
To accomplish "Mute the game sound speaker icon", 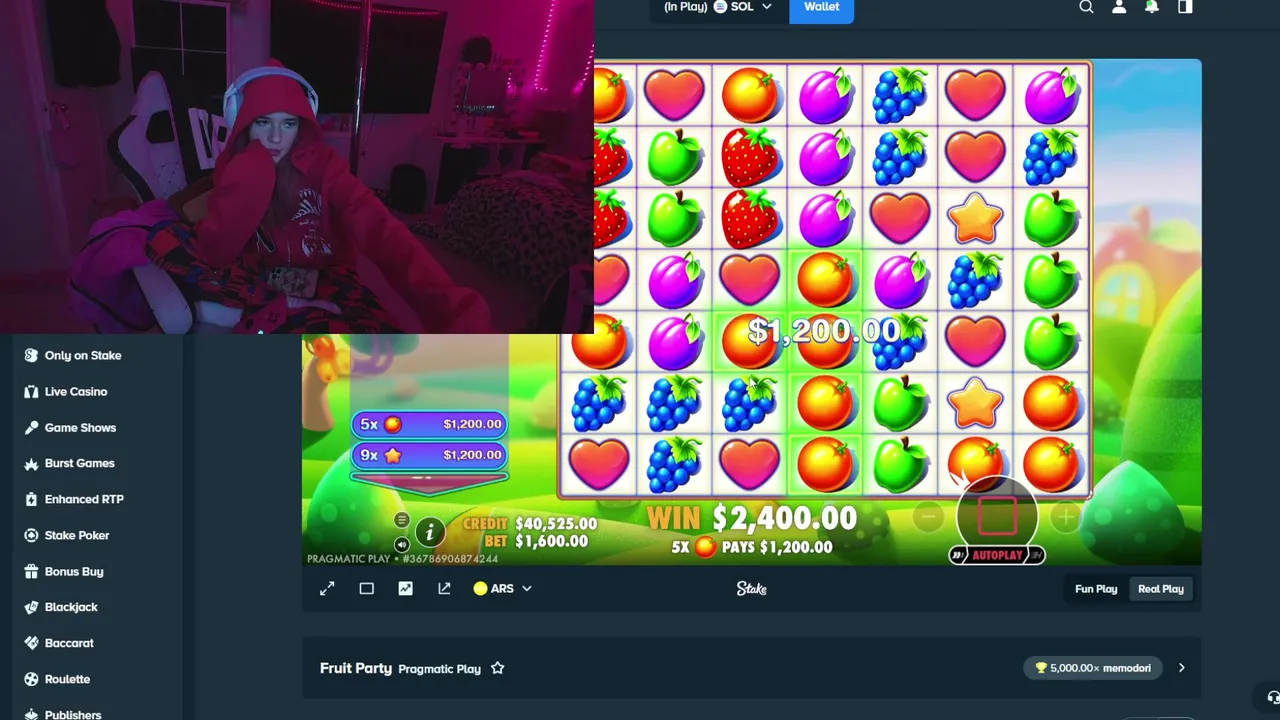I will click(x=401, y=545).
